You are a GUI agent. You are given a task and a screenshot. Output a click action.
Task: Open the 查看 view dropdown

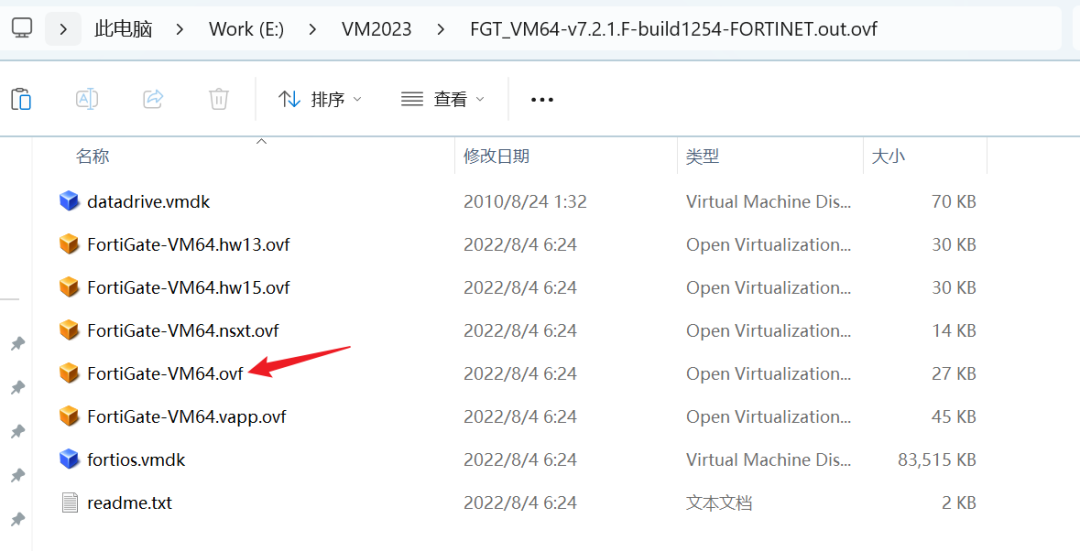point(443,99)
